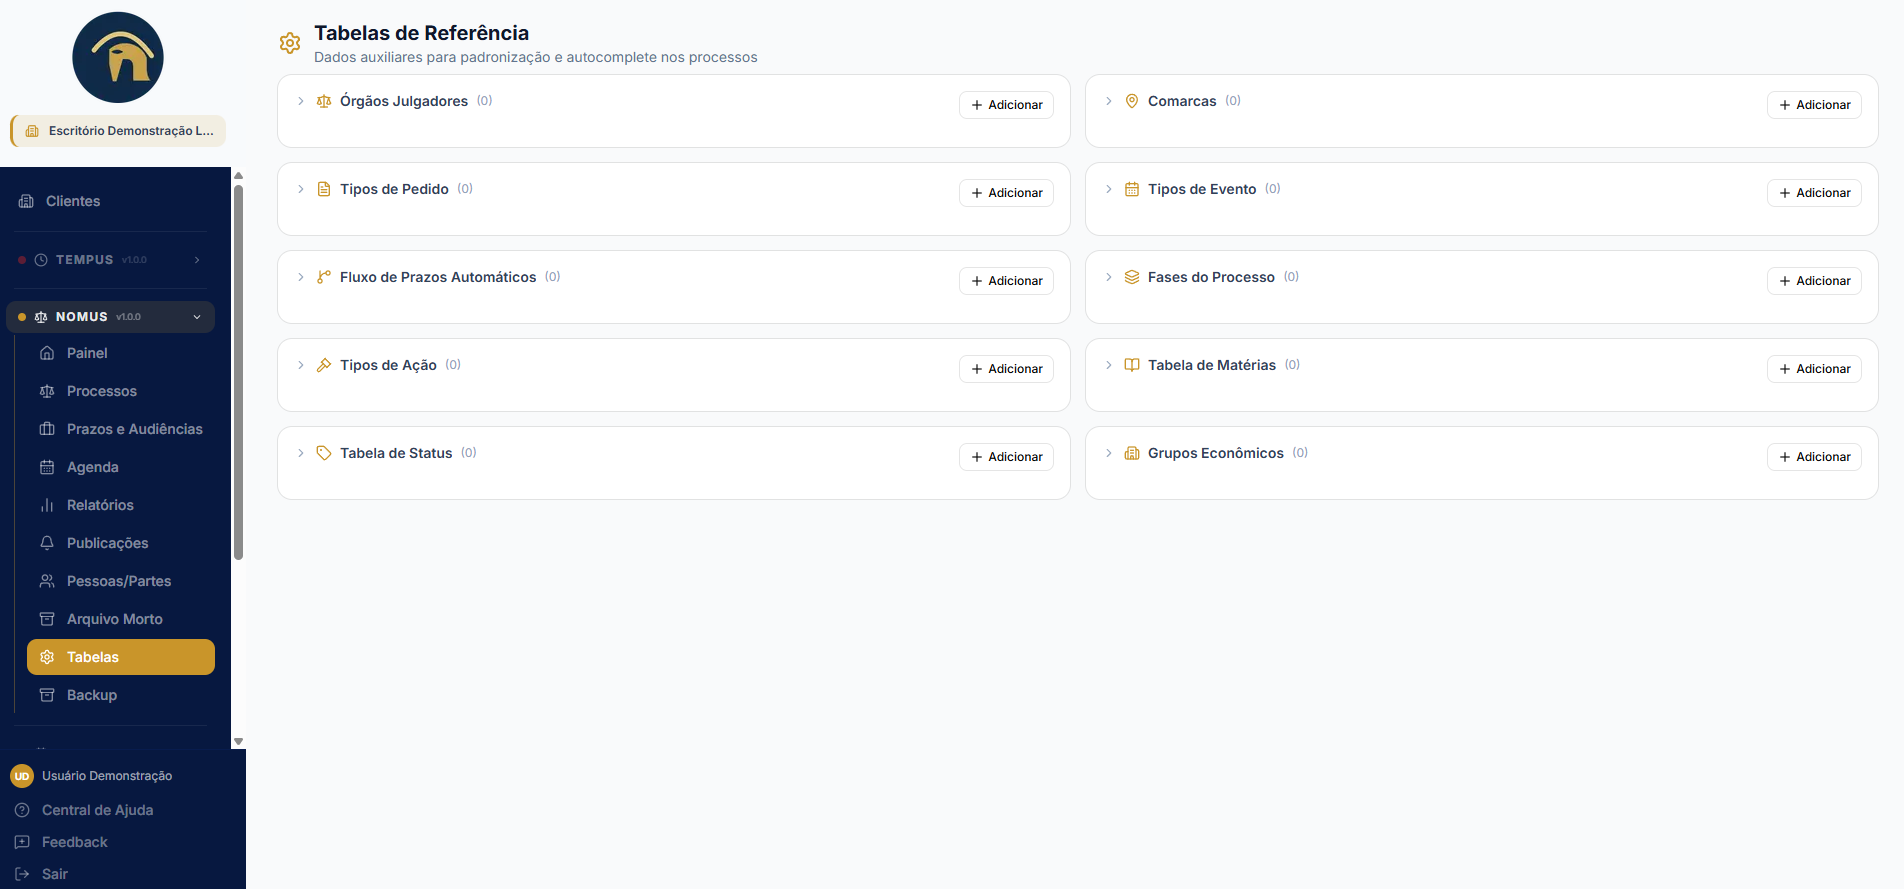Click the archive icon beside Arquivo Morto
This screenshot has height=889, width=1904.
pyautogui.click(x=47, y=619)
